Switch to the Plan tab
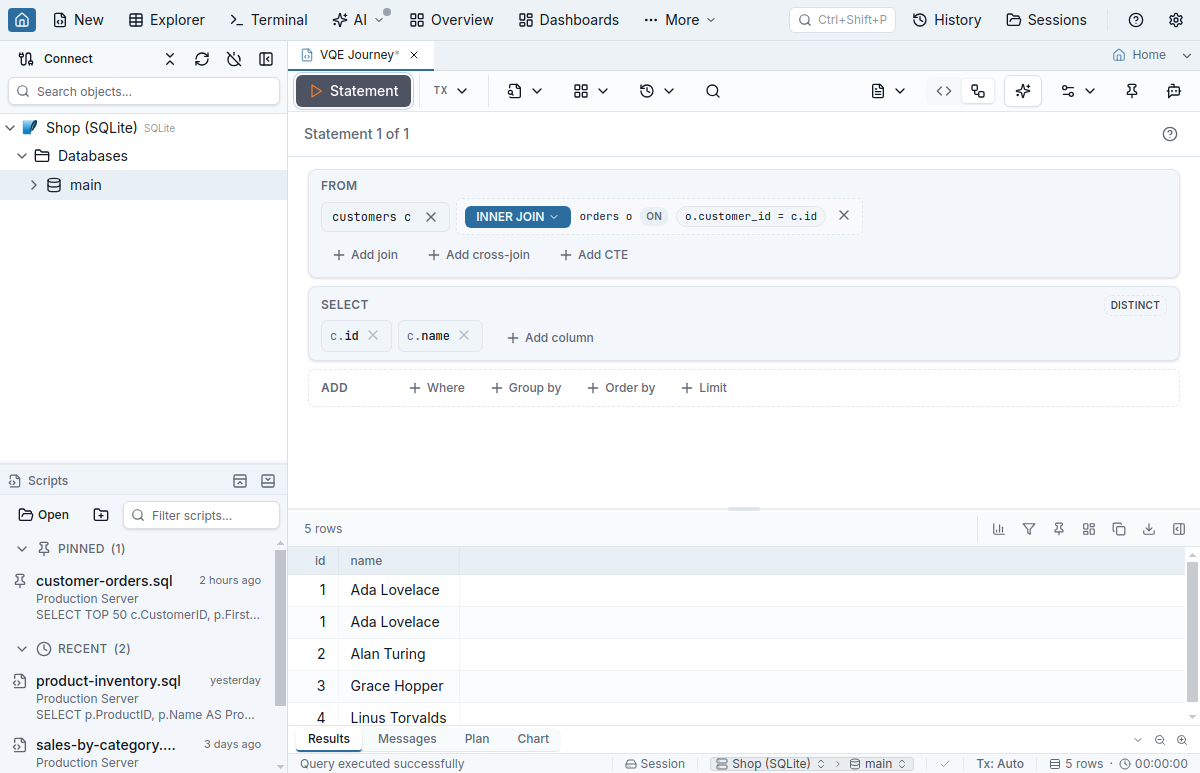The image size is (1200, 773). pos(477,739)
